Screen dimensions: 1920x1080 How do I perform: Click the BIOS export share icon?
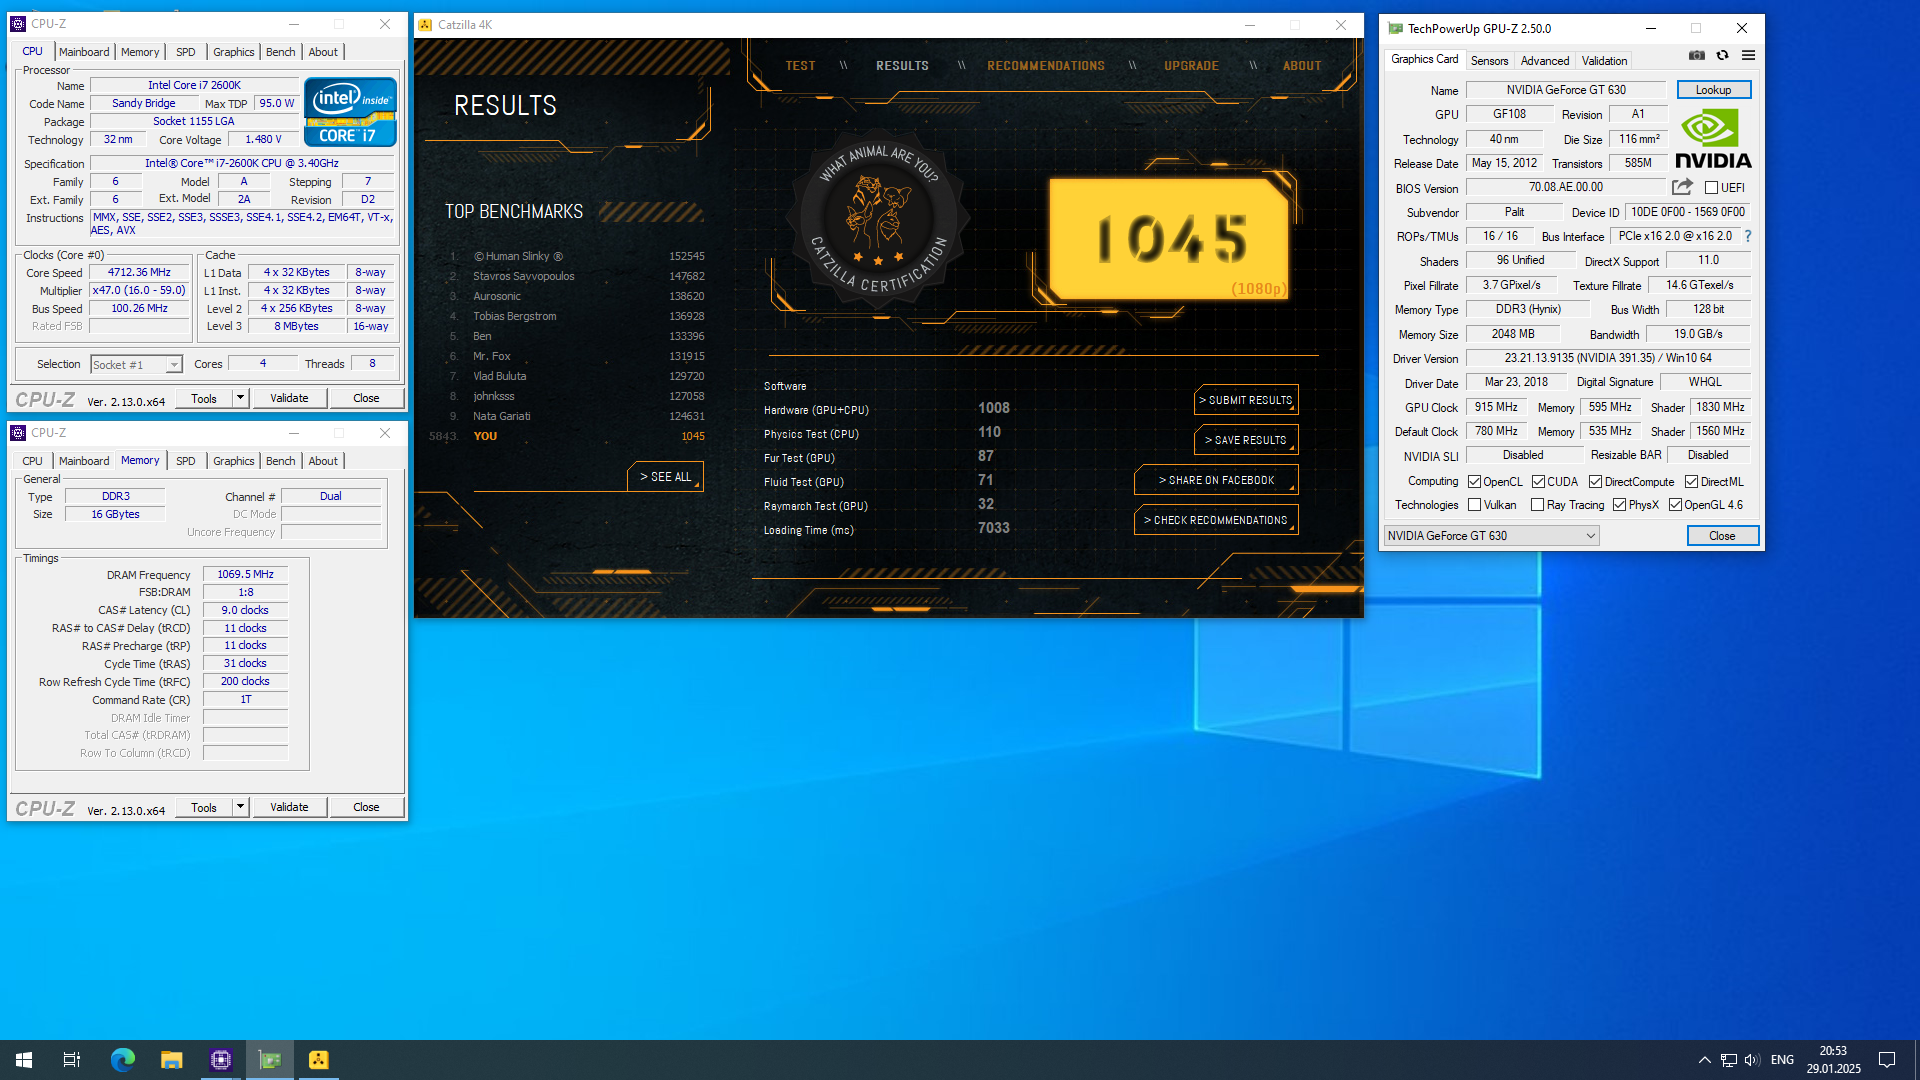point(1682,187)
